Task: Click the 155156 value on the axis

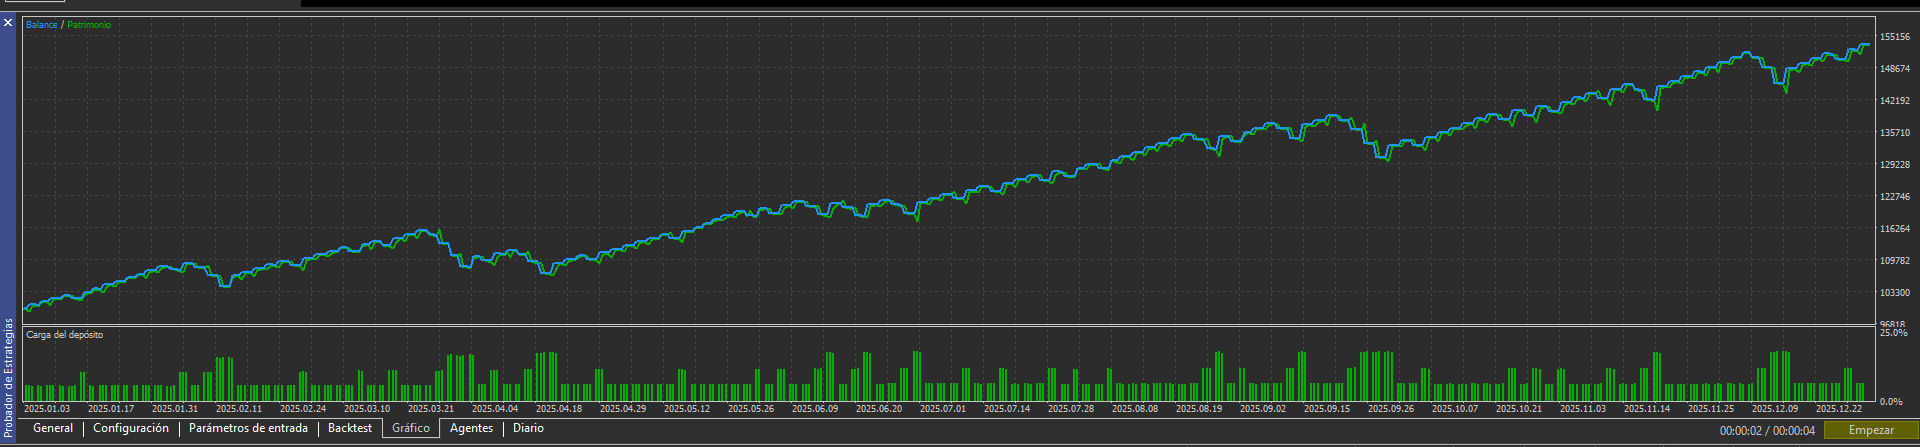Action: (x=1895, y=37)
